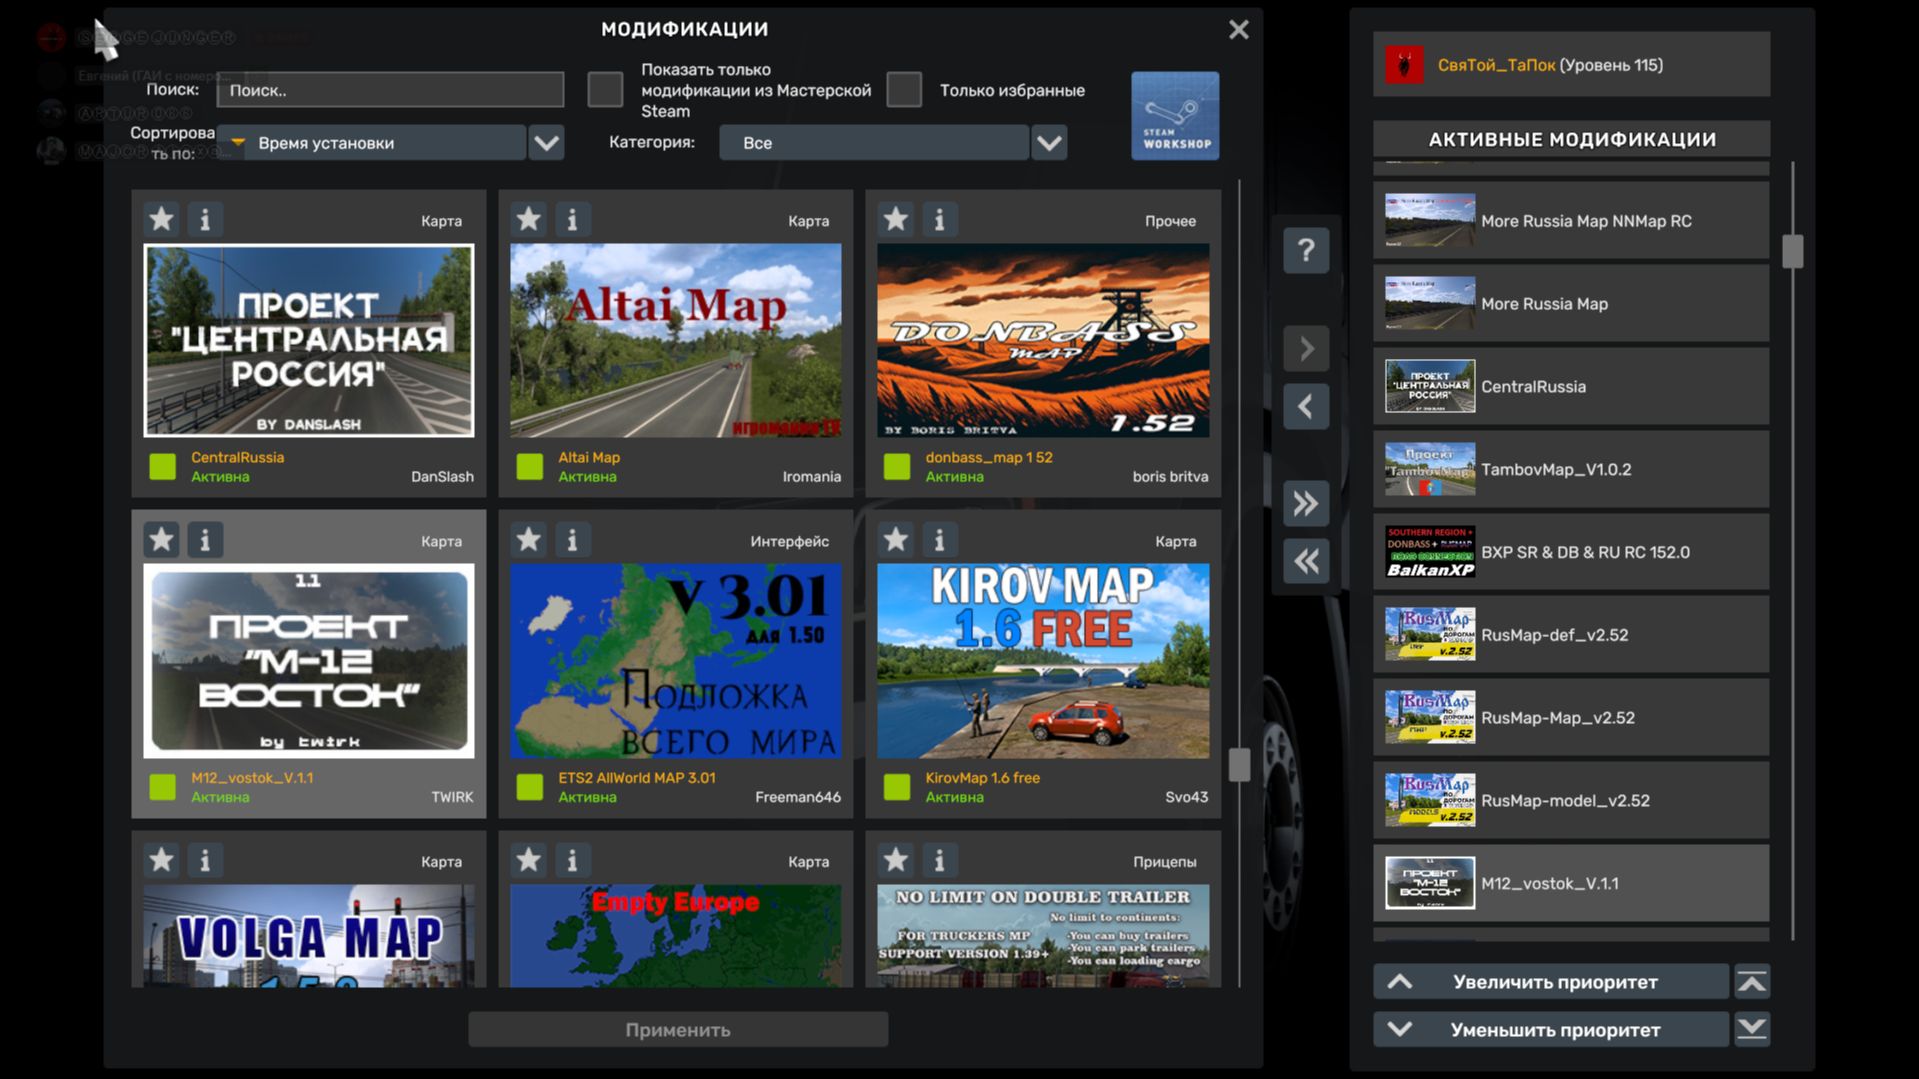Select More Russia Map in active list
1919x1079 pixels.
[x=1570, y=304]
